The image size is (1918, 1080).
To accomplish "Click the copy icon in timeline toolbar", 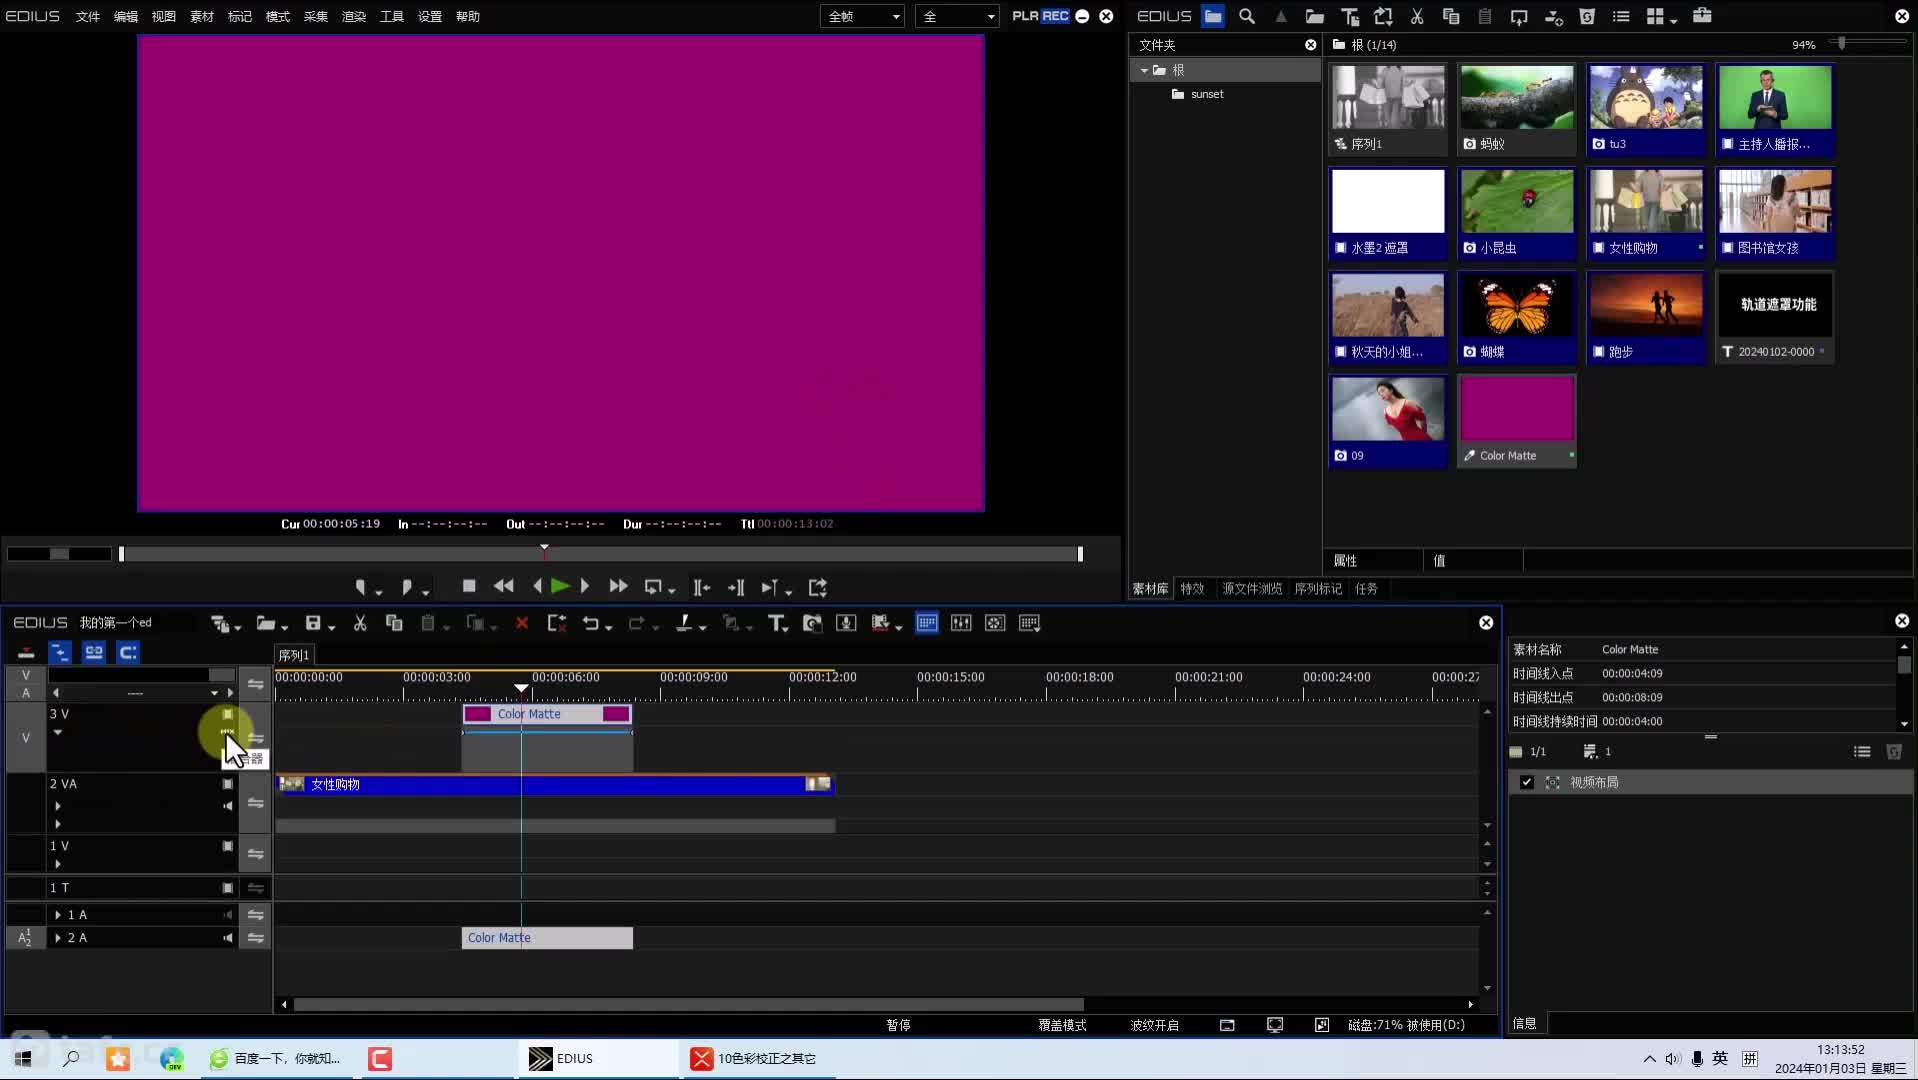I will pyautogui.click(x=394, y=623).
